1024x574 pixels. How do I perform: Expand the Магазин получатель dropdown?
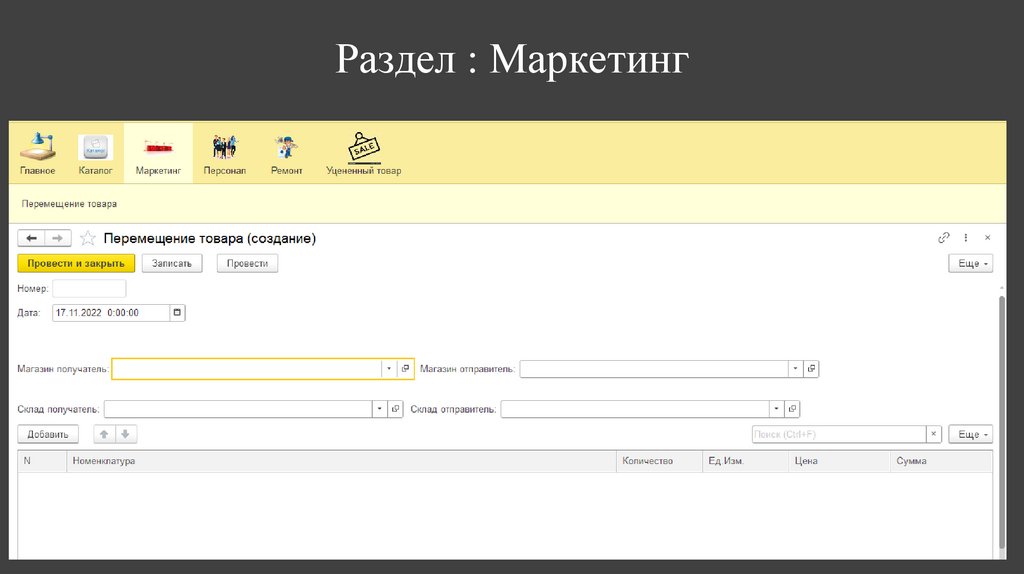(389, 369)
